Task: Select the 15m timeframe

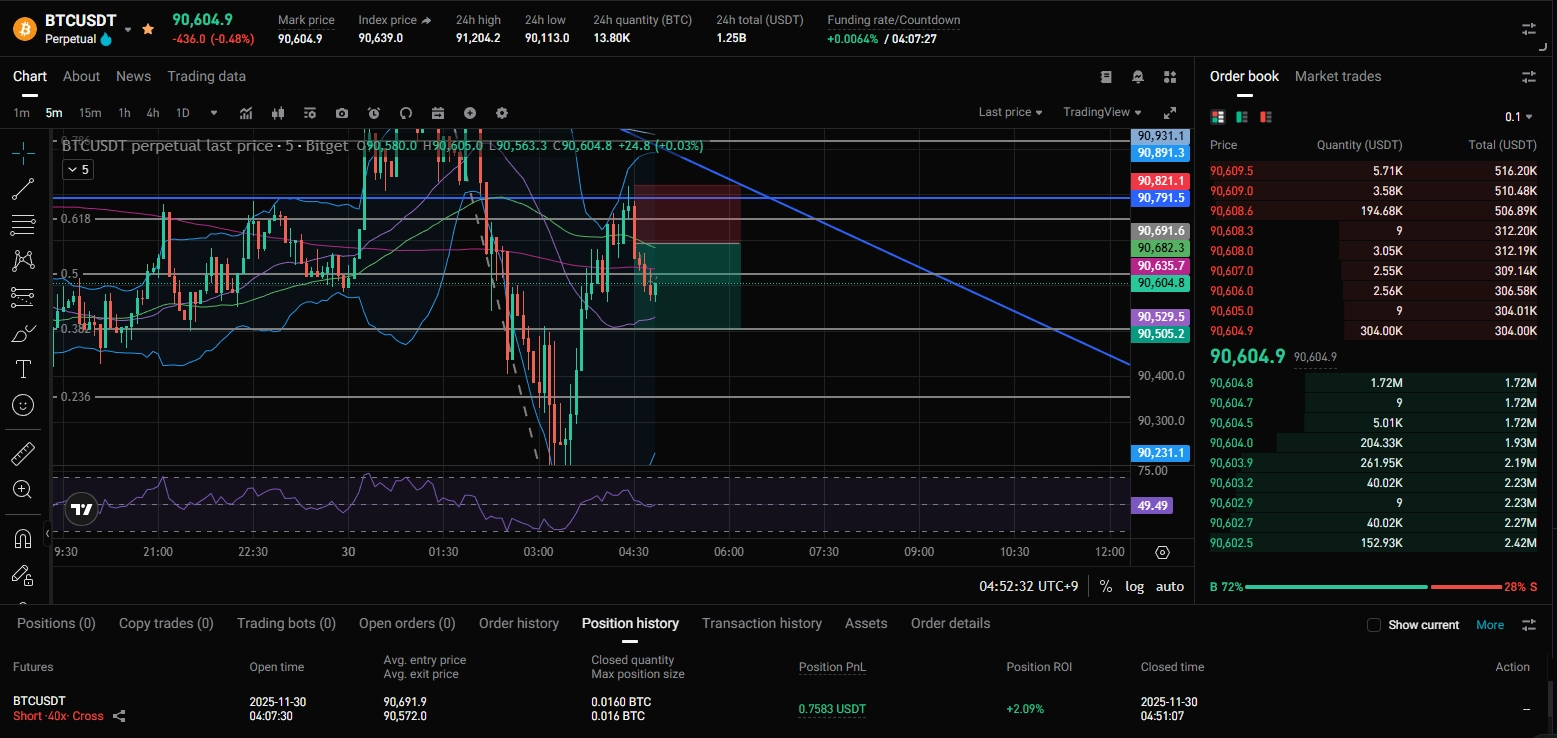Action: click(90, 113)
